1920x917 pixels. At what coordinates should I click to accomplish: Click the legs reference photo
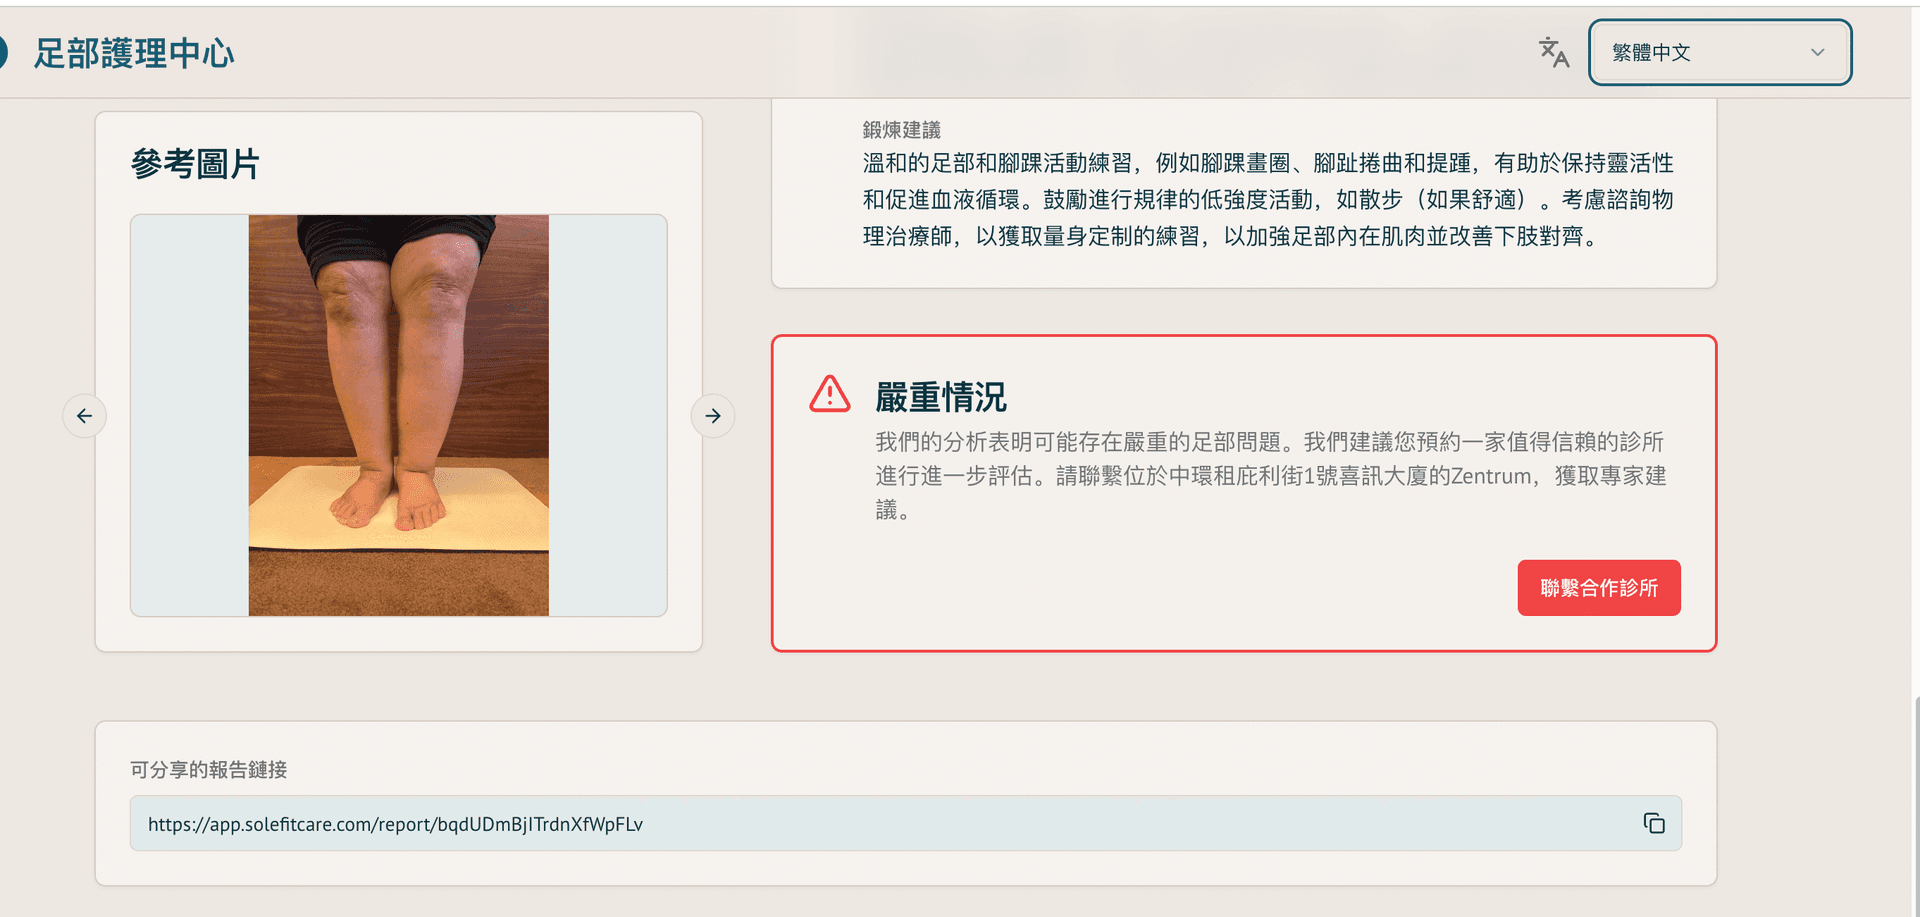[x=398, y=415]
